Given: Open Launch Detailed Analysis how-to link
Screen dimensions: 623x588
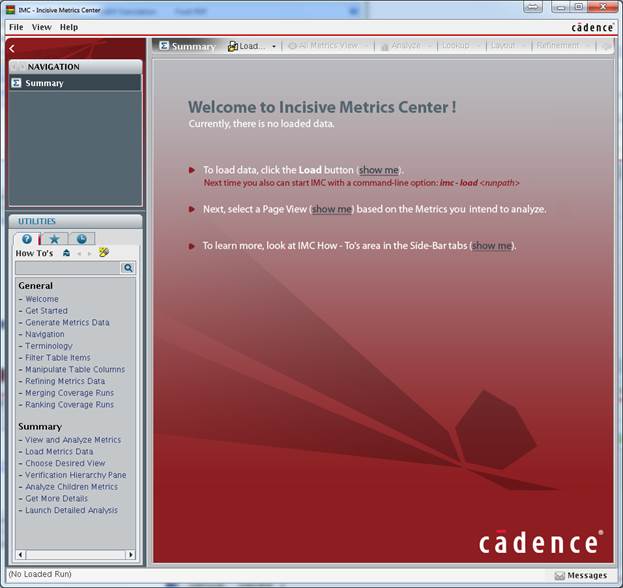Looking at the screenshot, I should 72,510.
